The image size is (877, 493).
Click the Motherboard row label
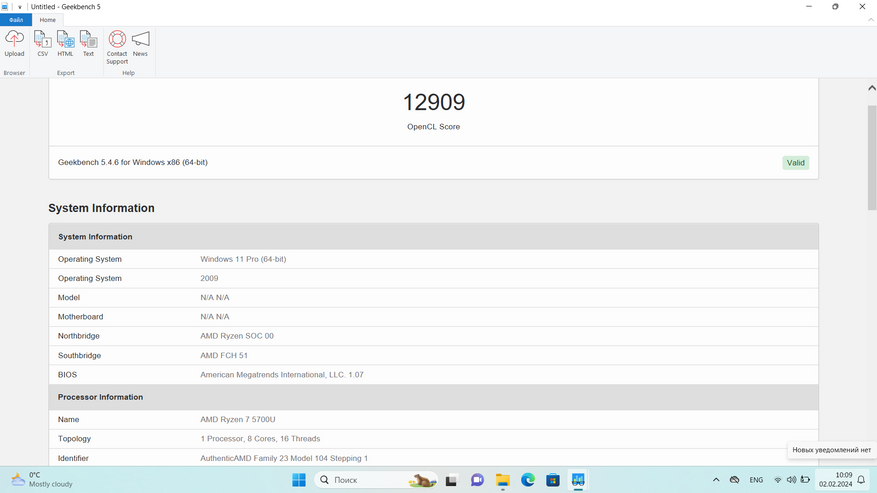coord(81,317)
